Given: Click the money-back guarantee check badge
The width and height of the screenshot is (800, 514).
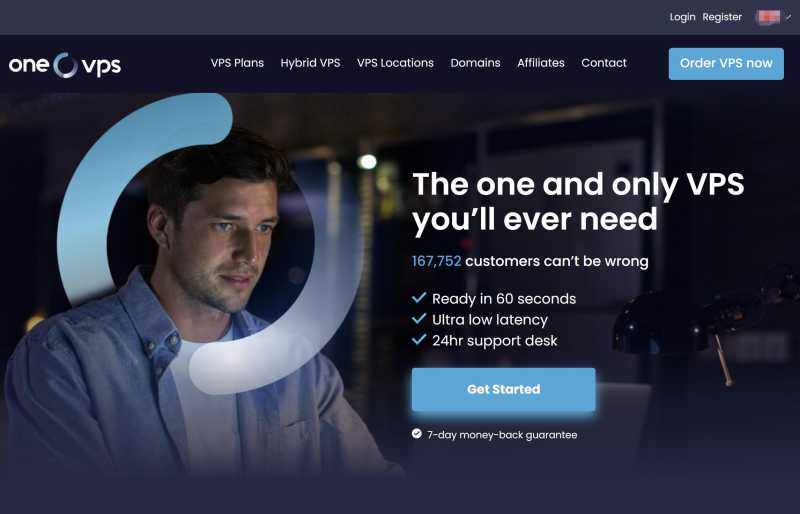Looking at the screenshot, I should click(x=417, y=434).
